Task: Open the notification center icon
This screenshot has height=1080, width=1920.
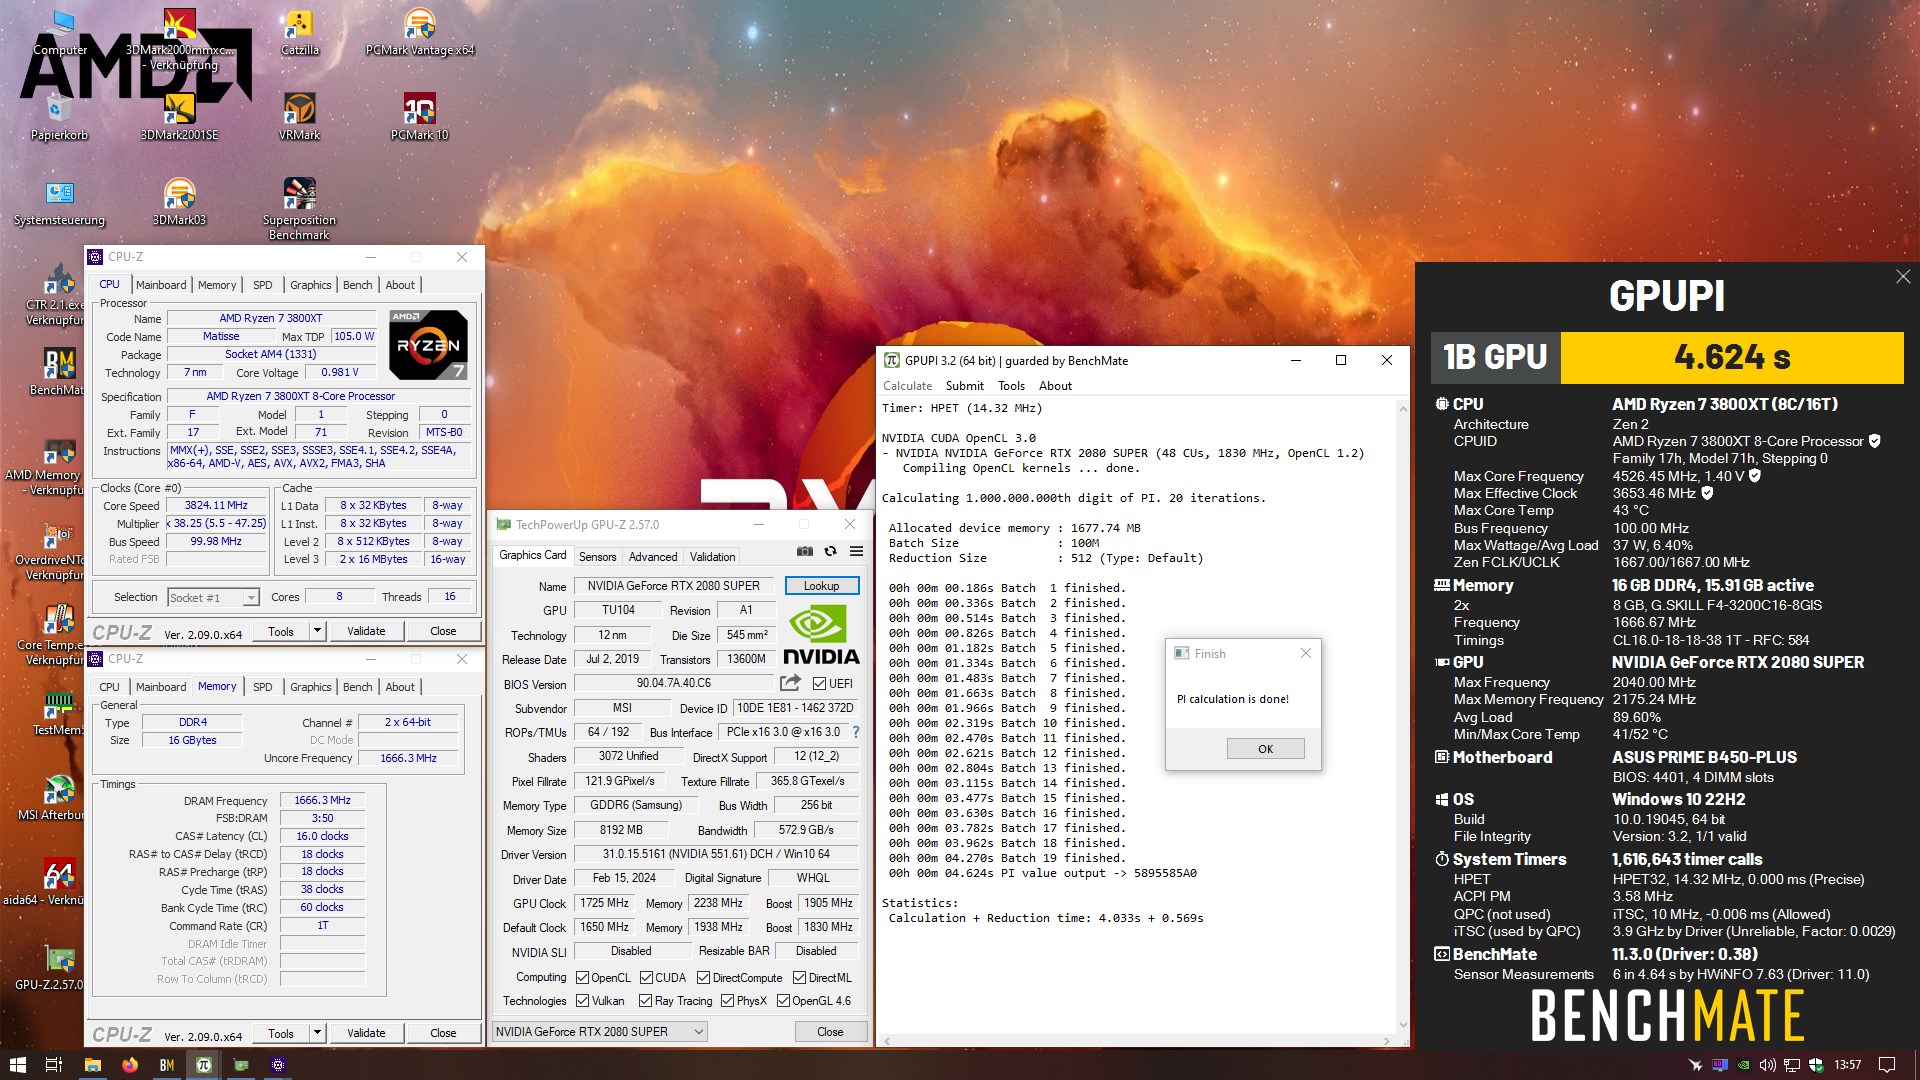Action: [1887, 1065]
